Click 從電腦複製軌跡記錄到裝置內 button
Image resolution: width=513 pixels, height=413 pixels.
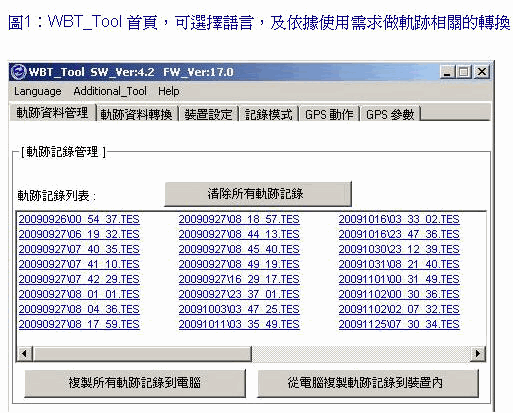tap(368, 383)
